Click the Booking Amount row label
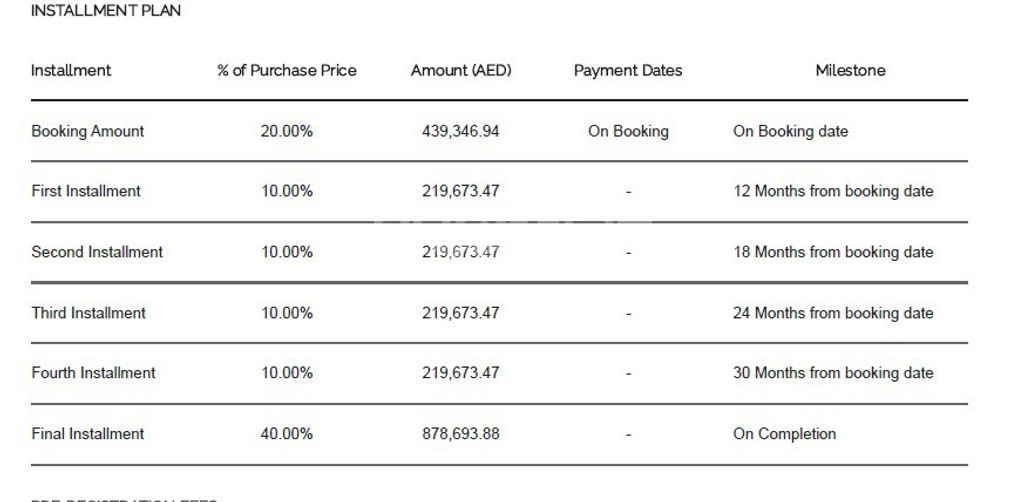This screenshot has width=1024, height=502. point(88,131)
